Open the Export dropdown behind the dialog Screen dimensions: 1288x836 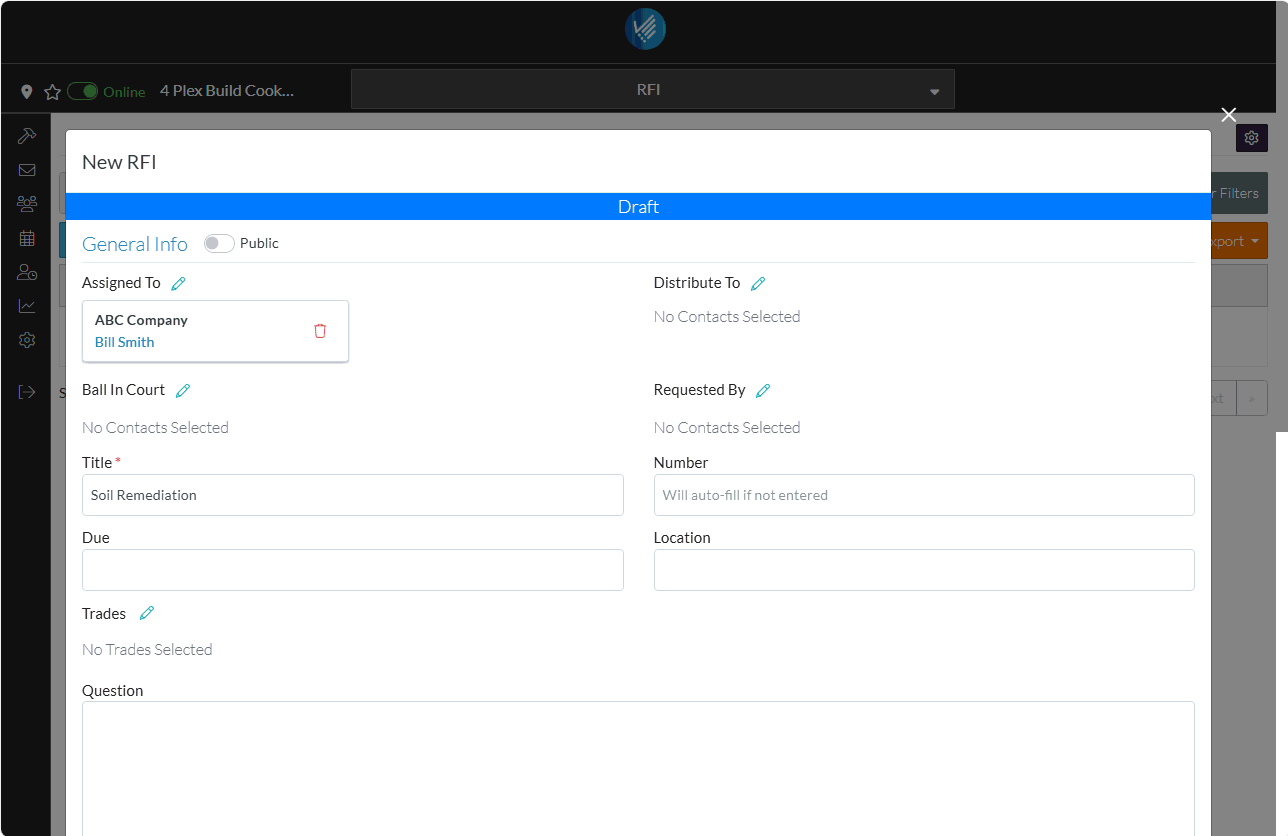pos(1239,241)
